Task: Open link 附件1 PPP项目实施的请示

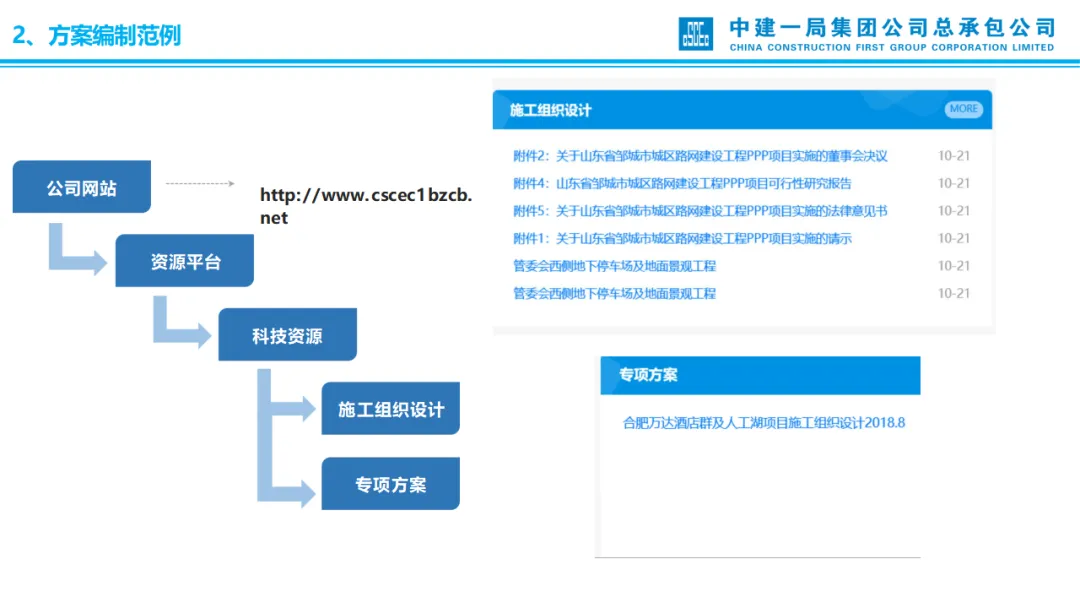Action: coord(682,239)
